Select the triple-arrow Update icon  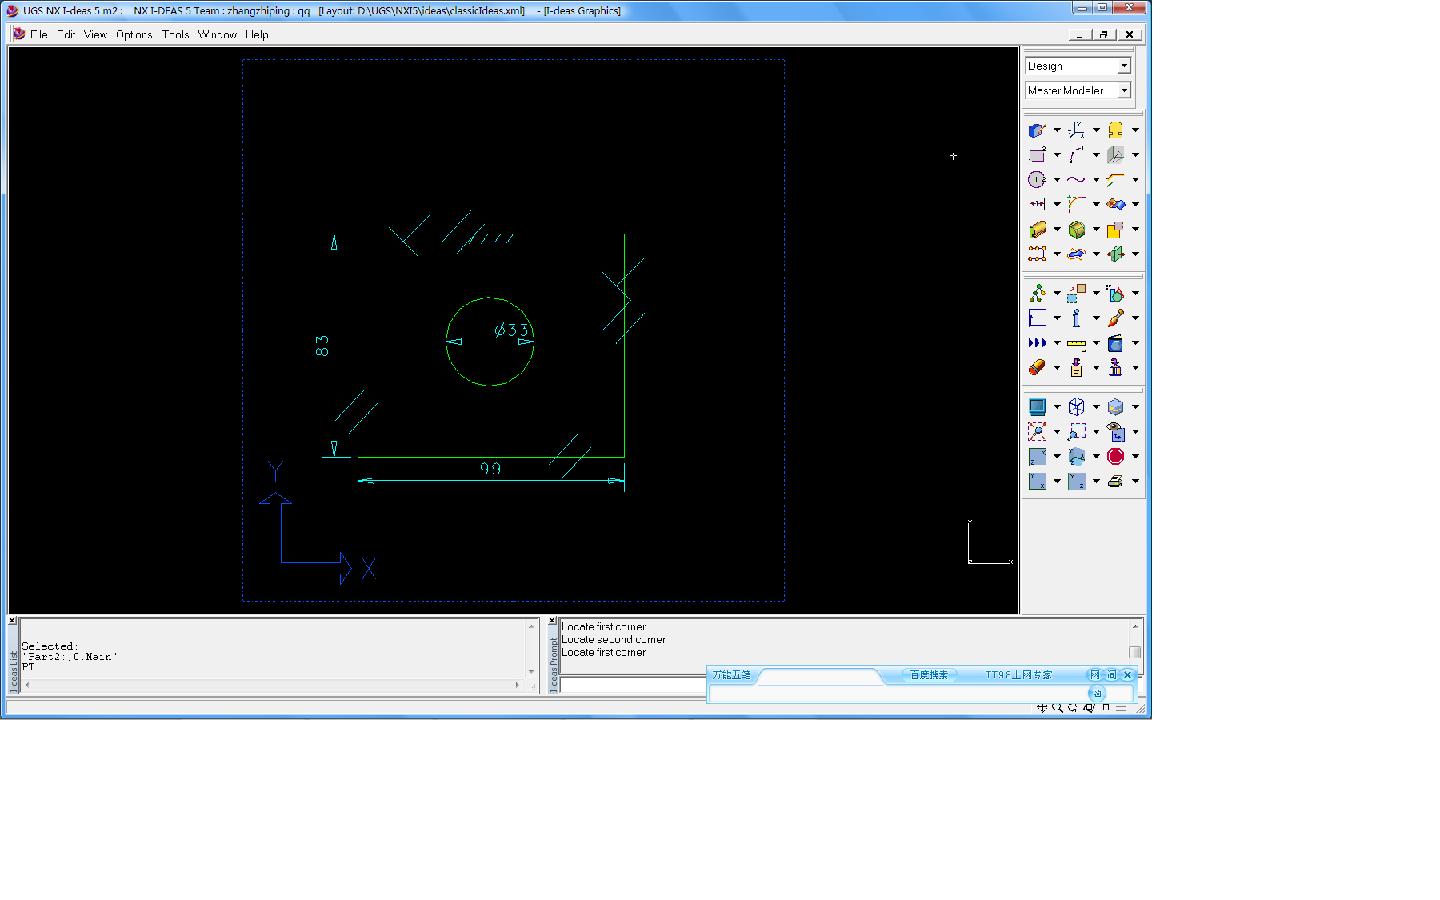(1037, 343)
